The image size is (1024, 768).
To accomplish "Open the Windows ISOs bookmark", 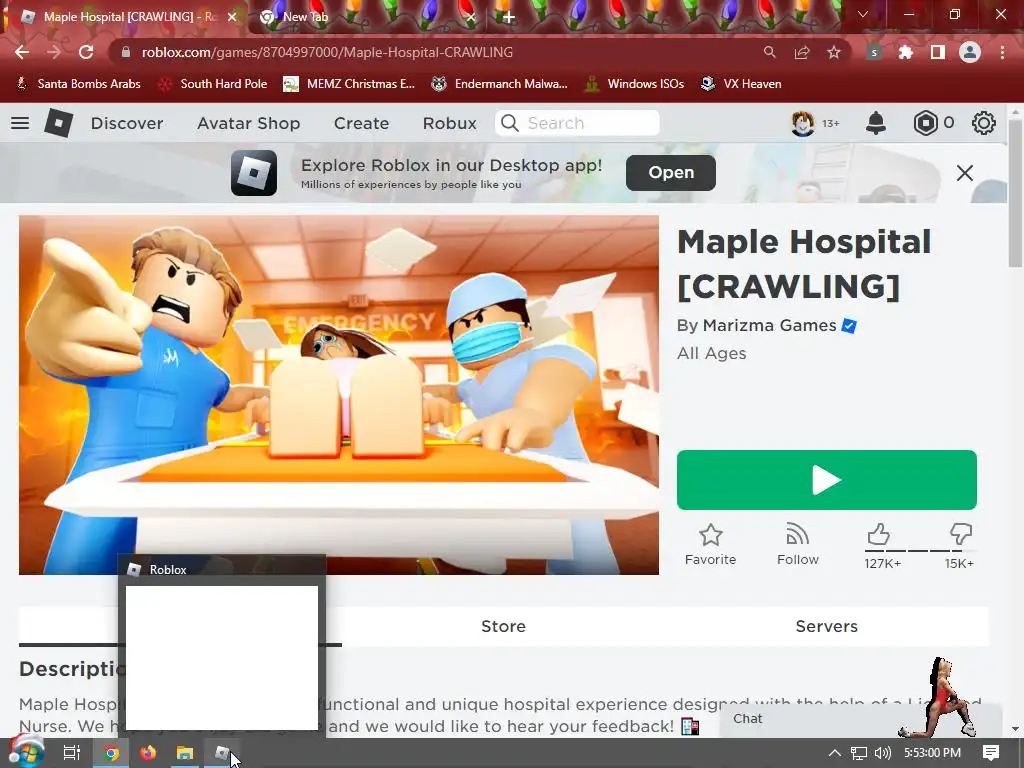I will pyautogui.click(x=634, y=84).
